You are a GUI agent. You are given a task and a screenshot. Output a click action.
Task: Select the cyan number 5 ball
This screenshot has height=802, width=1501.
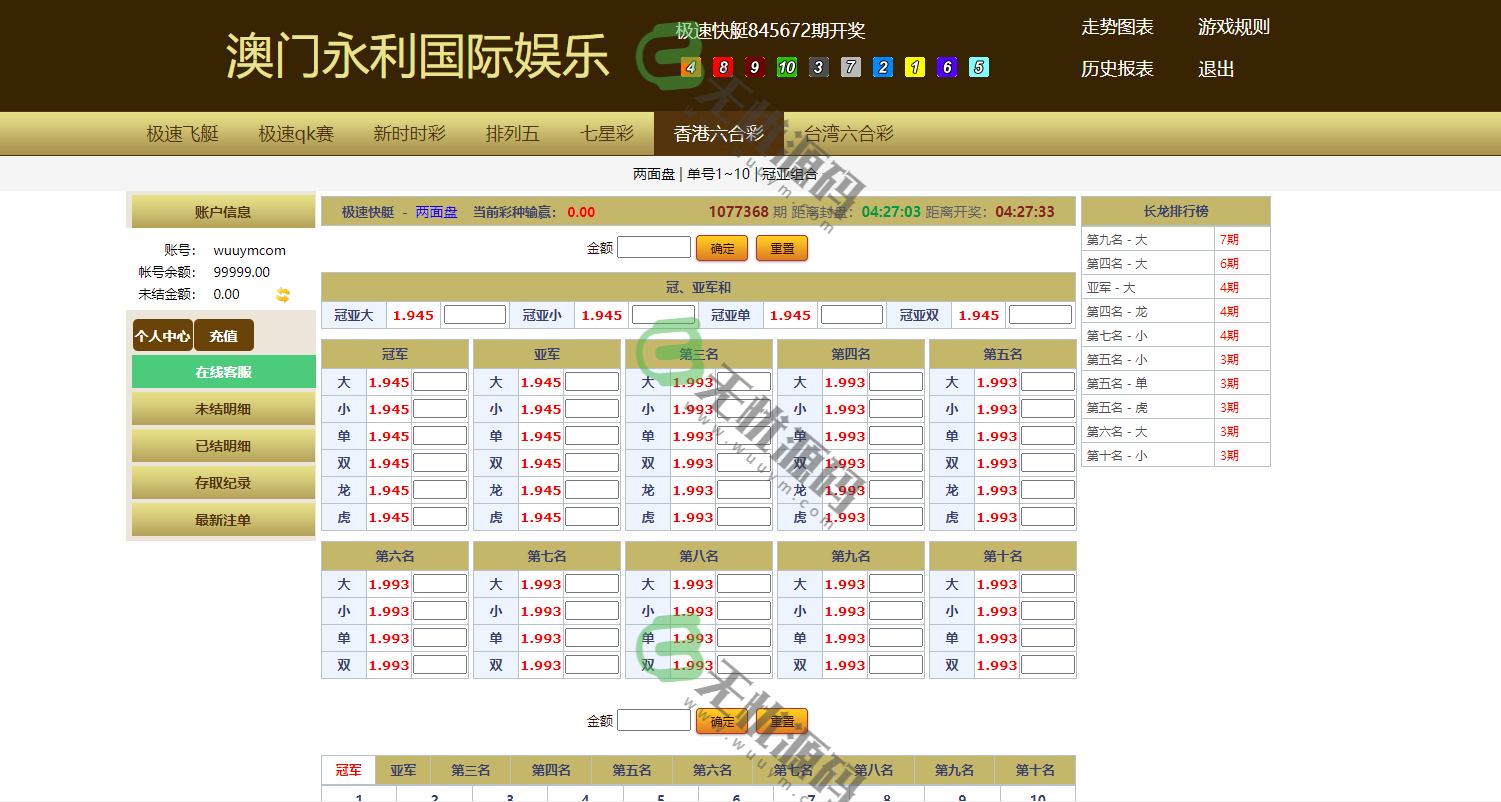point(978,67)
